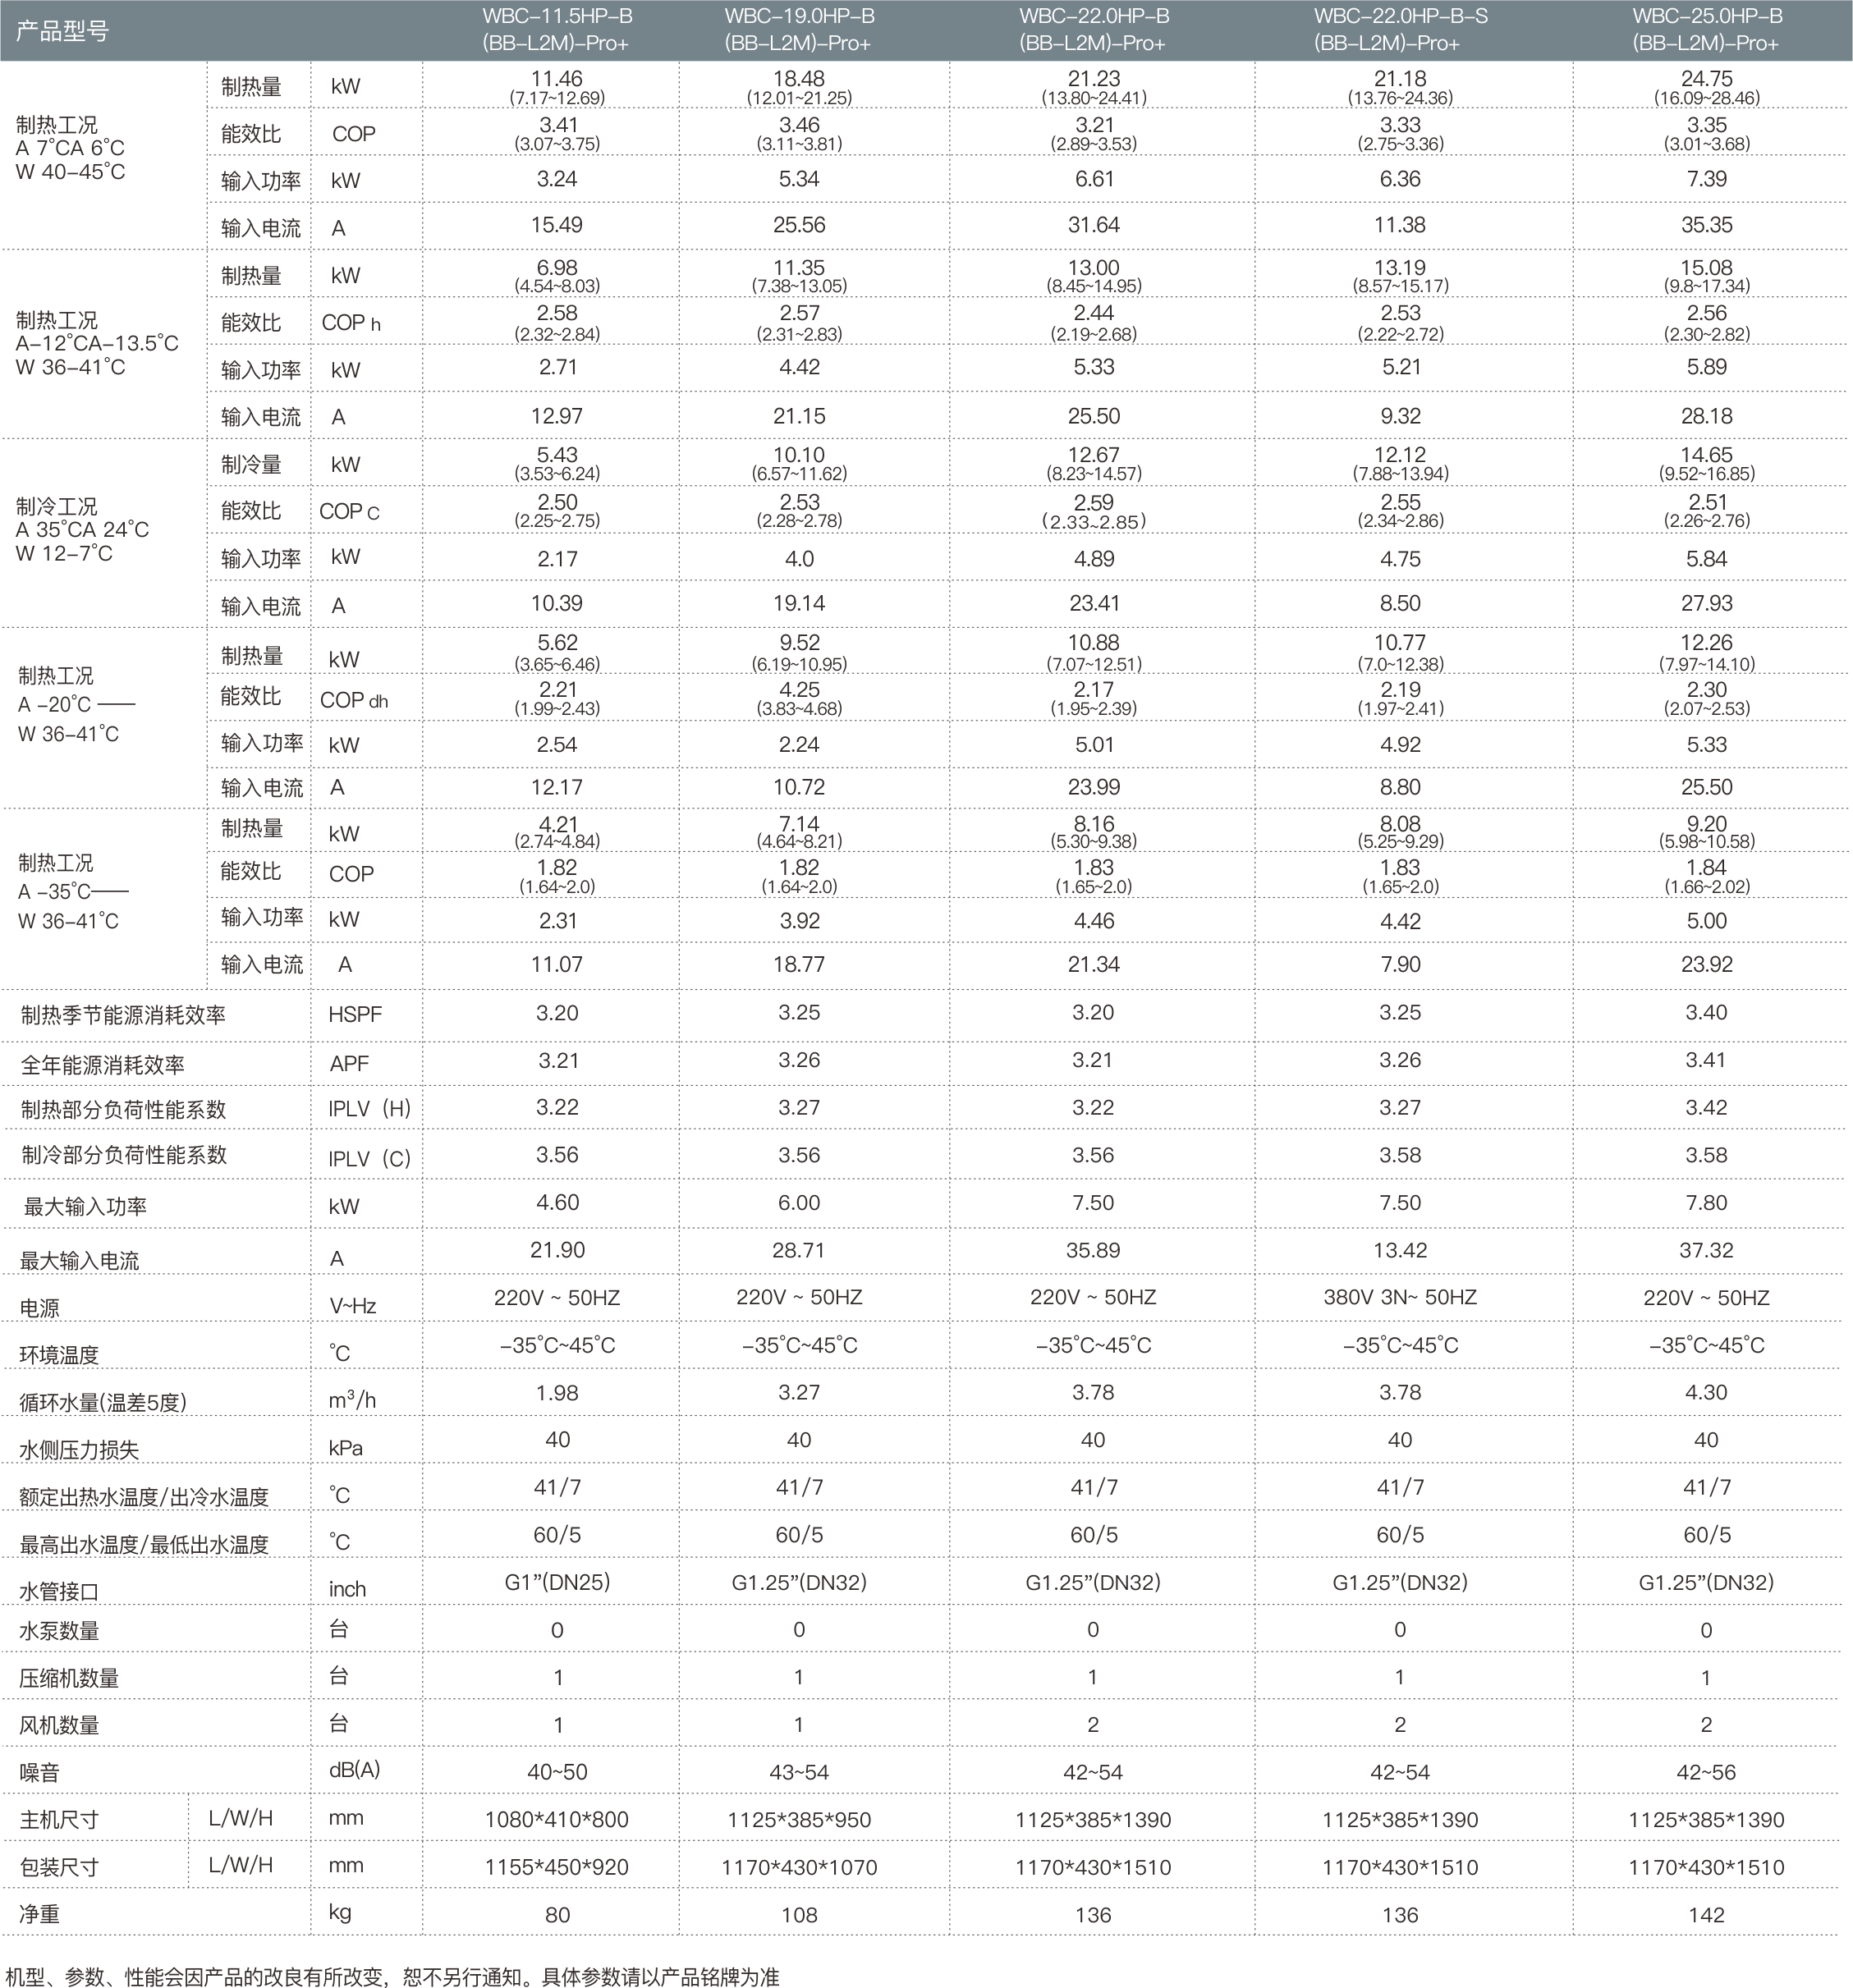Viewport: 1853px width, 1988px height.
Task: Click the 全年能源消耗效率 row label
Action: (102, 1064)
